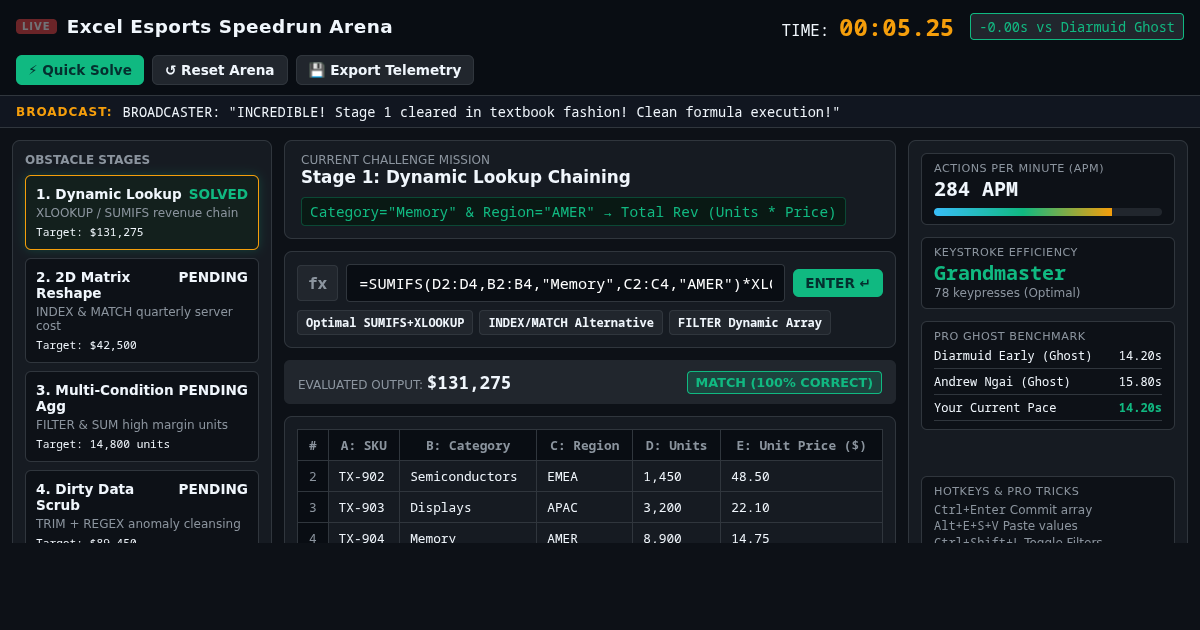Click column header C: Region
Viewport: 1200px width, 630px height.
click(x=585, y=445)
